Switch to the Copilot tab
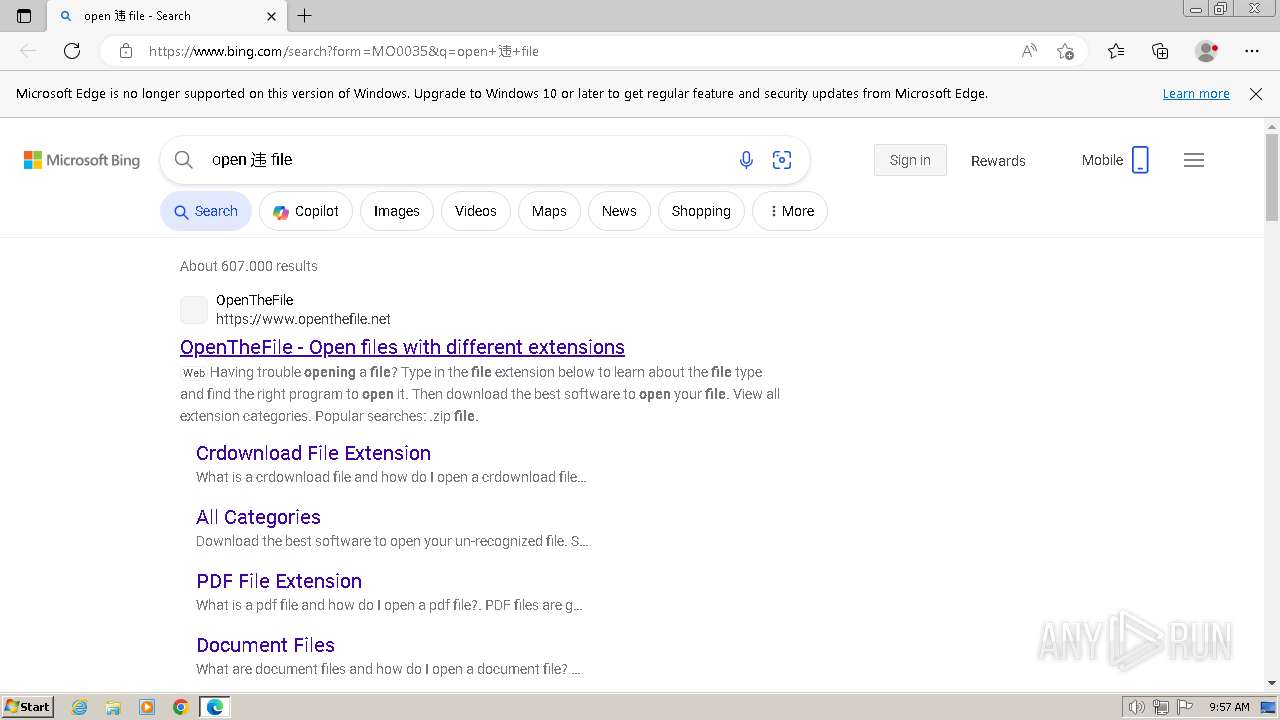The height and width of the screenshot is (720, 1280). click(x=306, y=211)
